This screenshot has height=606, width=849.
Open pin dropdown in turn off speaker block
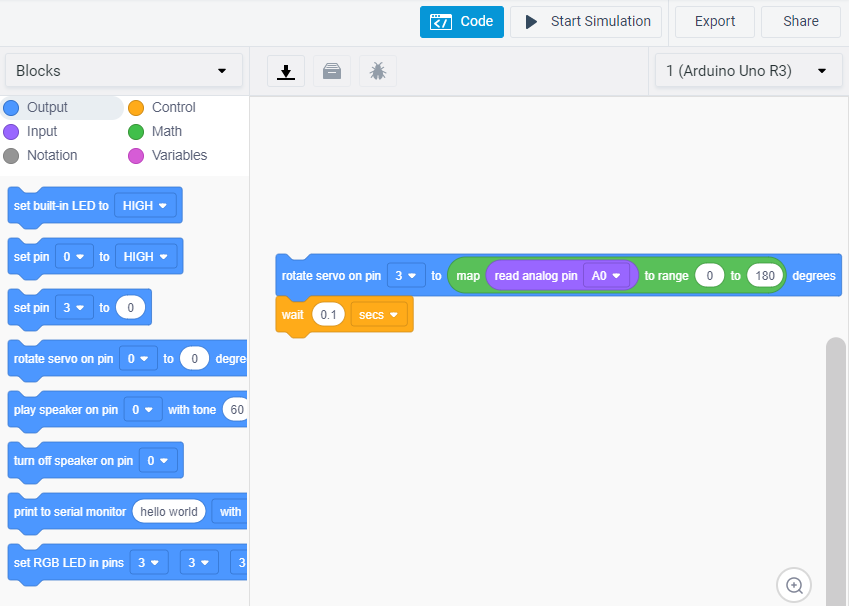[158, 460]
